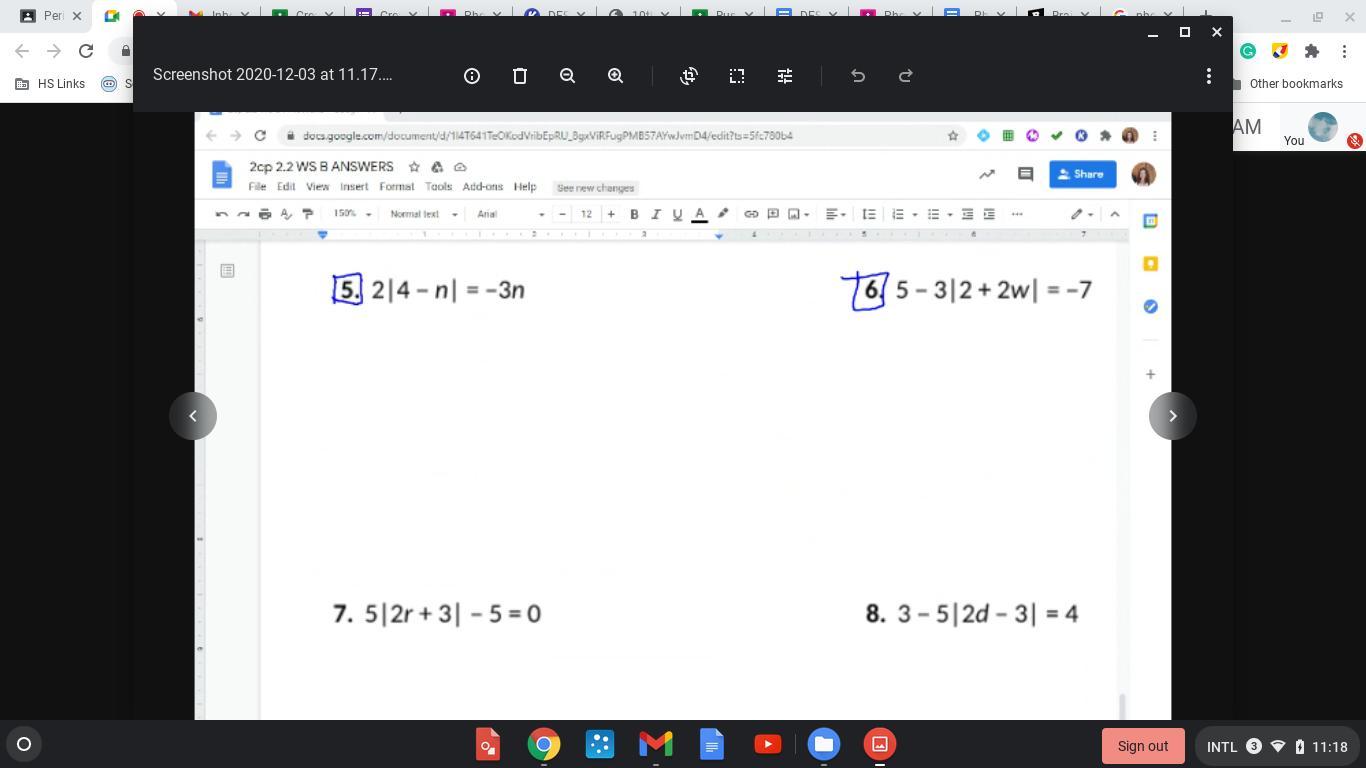The image size is (1366, 768).
Task: Go to previous image with left arrow
Action: point(193,416)
